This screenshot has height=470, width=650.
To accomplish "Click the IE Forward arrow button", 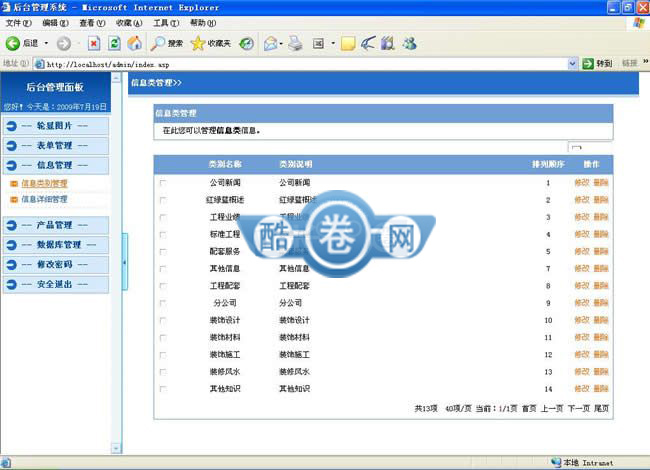I will click(63, 44).
